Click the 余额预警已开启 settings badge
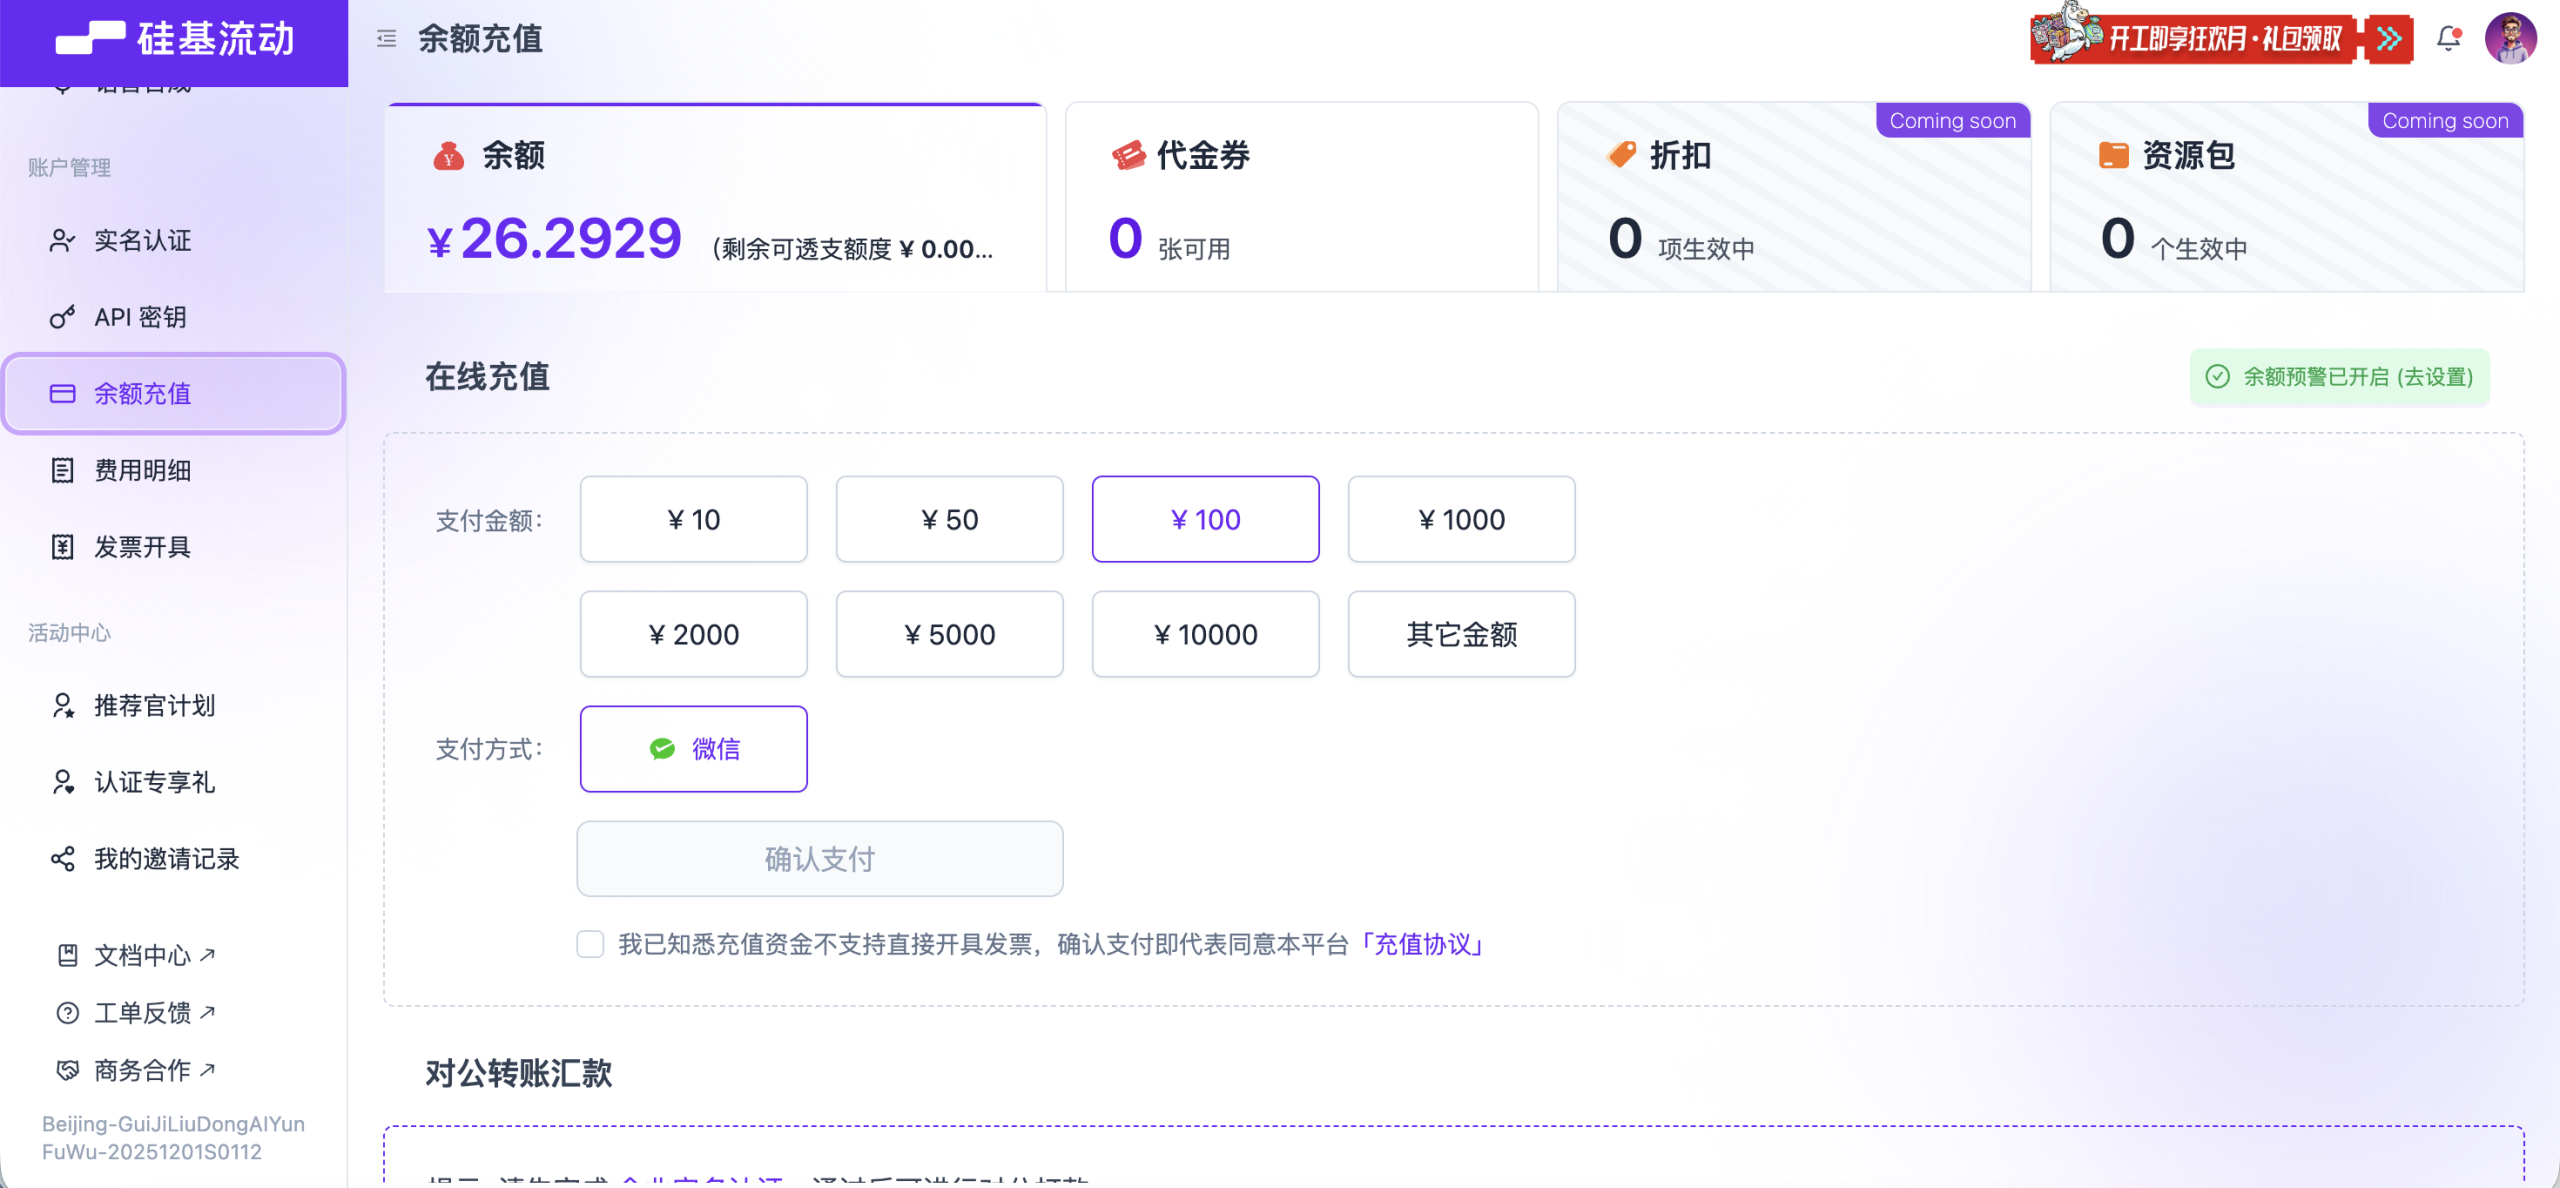The width and height of the screenshot is (2560, 1188). pos(2339,377)
